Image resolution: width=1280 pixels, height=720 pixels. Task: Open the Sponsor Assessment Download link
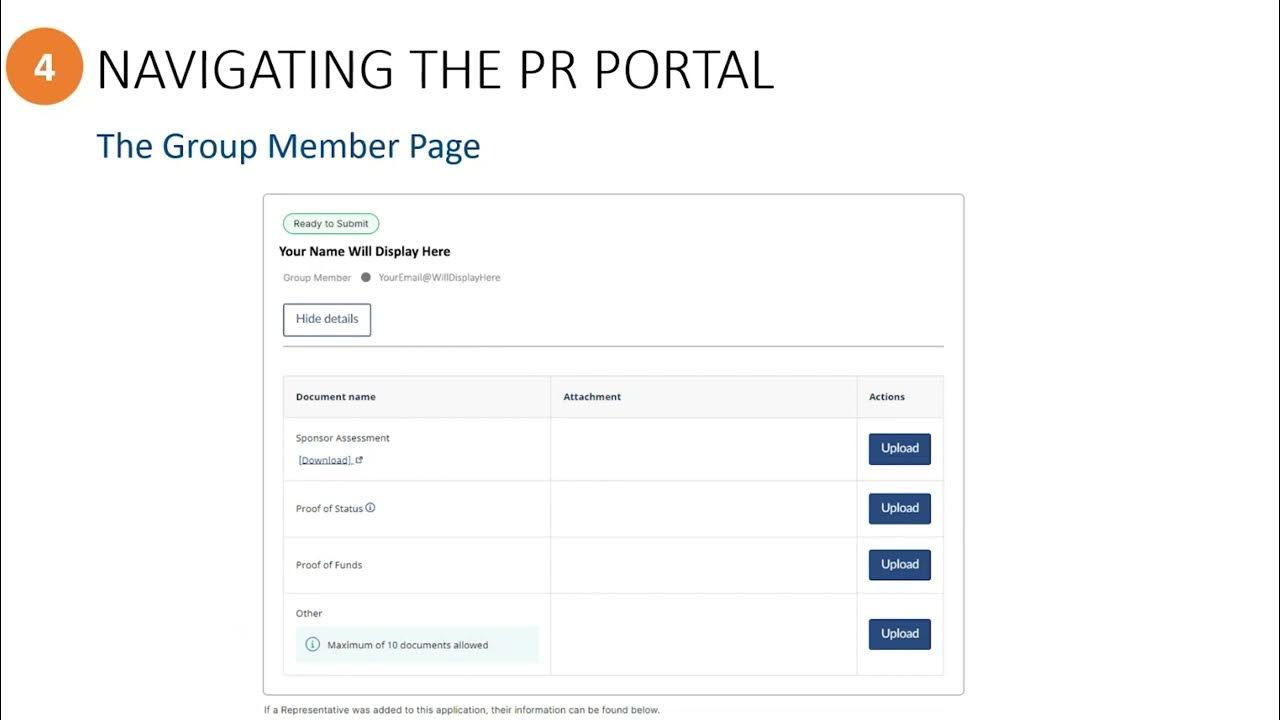point(325,460)
